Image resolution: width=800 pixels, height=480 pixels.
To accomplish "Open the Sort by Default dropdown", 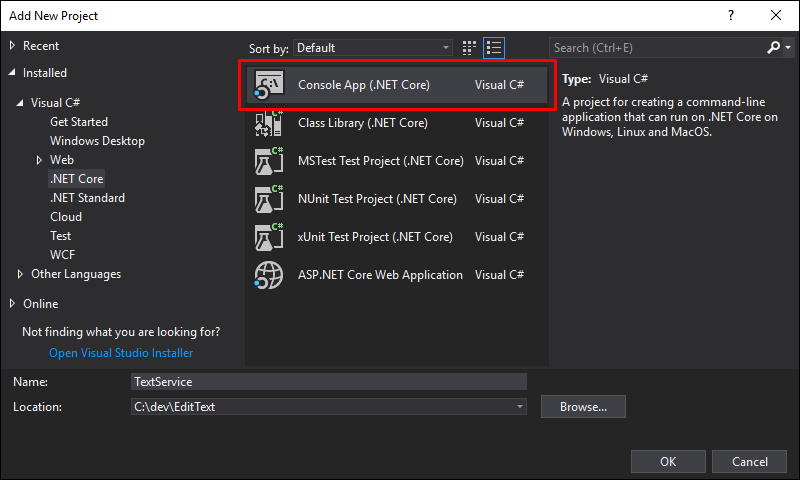I will click(x=373, y=48).
